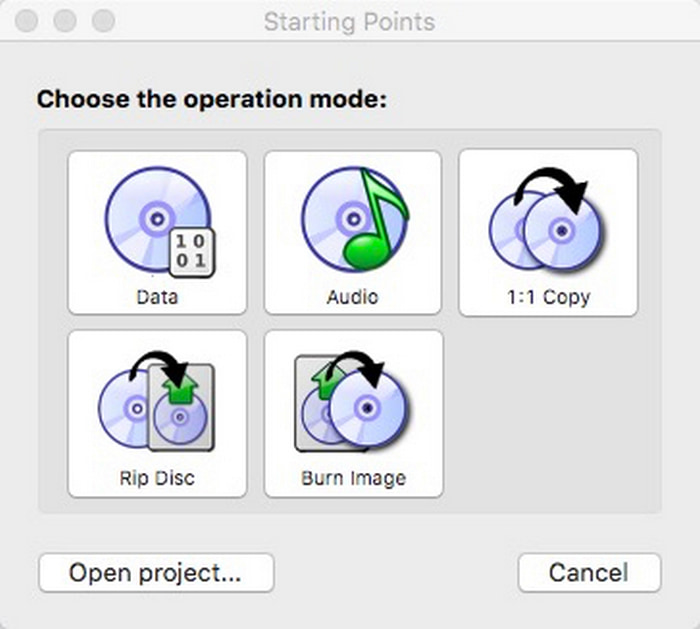
Task: Click the "Burn Image" label text
Action: pos(353,478)
